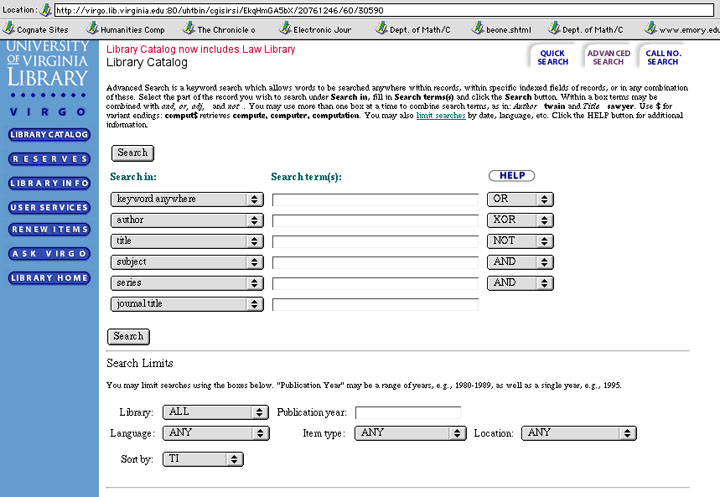The width and height of the screenshot is (720, 497).
Task: Click the keyword anywhere search term field
Action: (375, 199)
